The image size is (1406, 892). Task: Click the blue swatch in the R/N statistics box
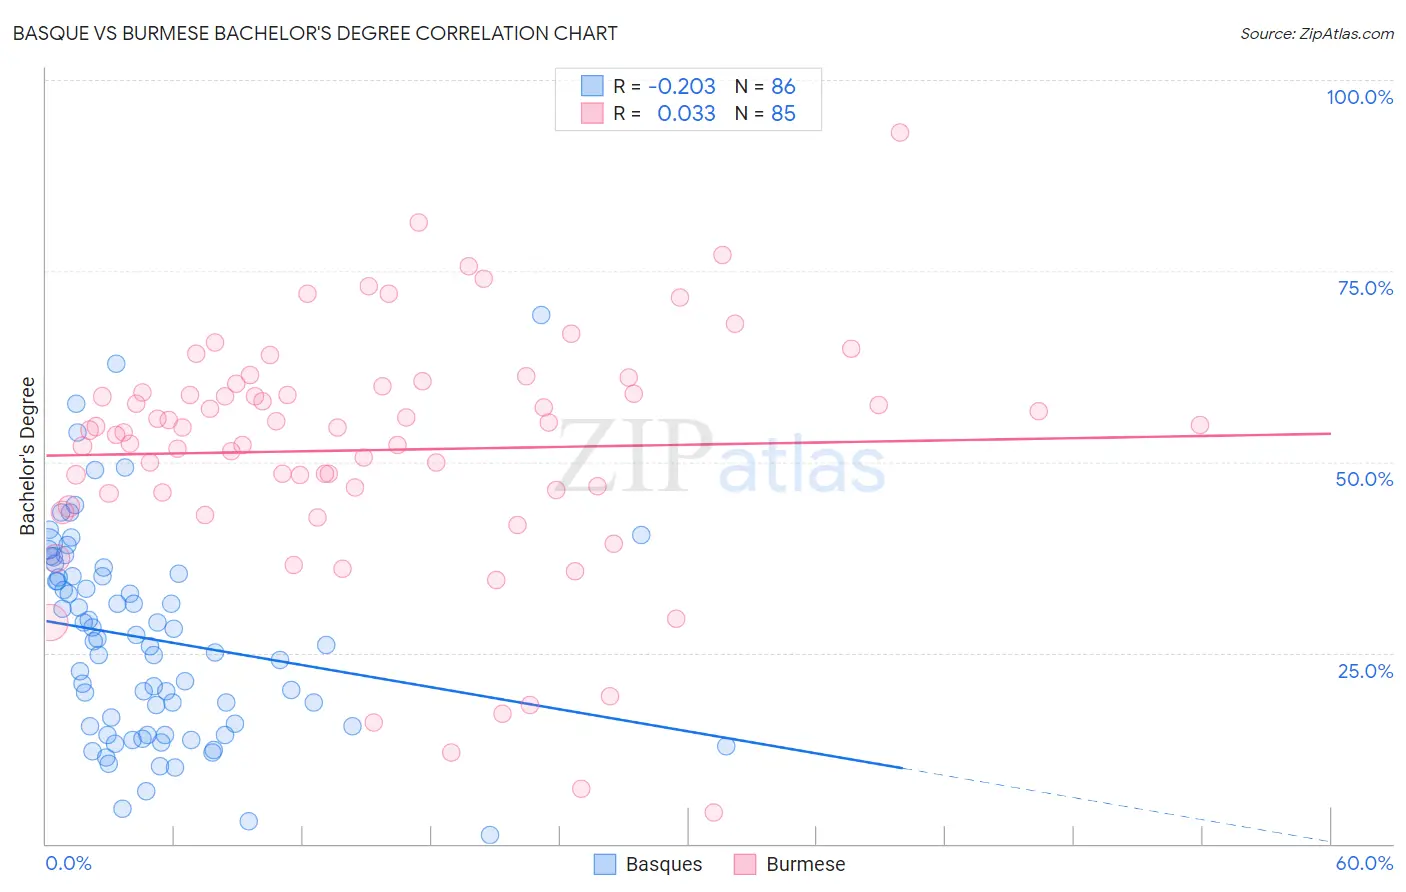pos(592,86)
